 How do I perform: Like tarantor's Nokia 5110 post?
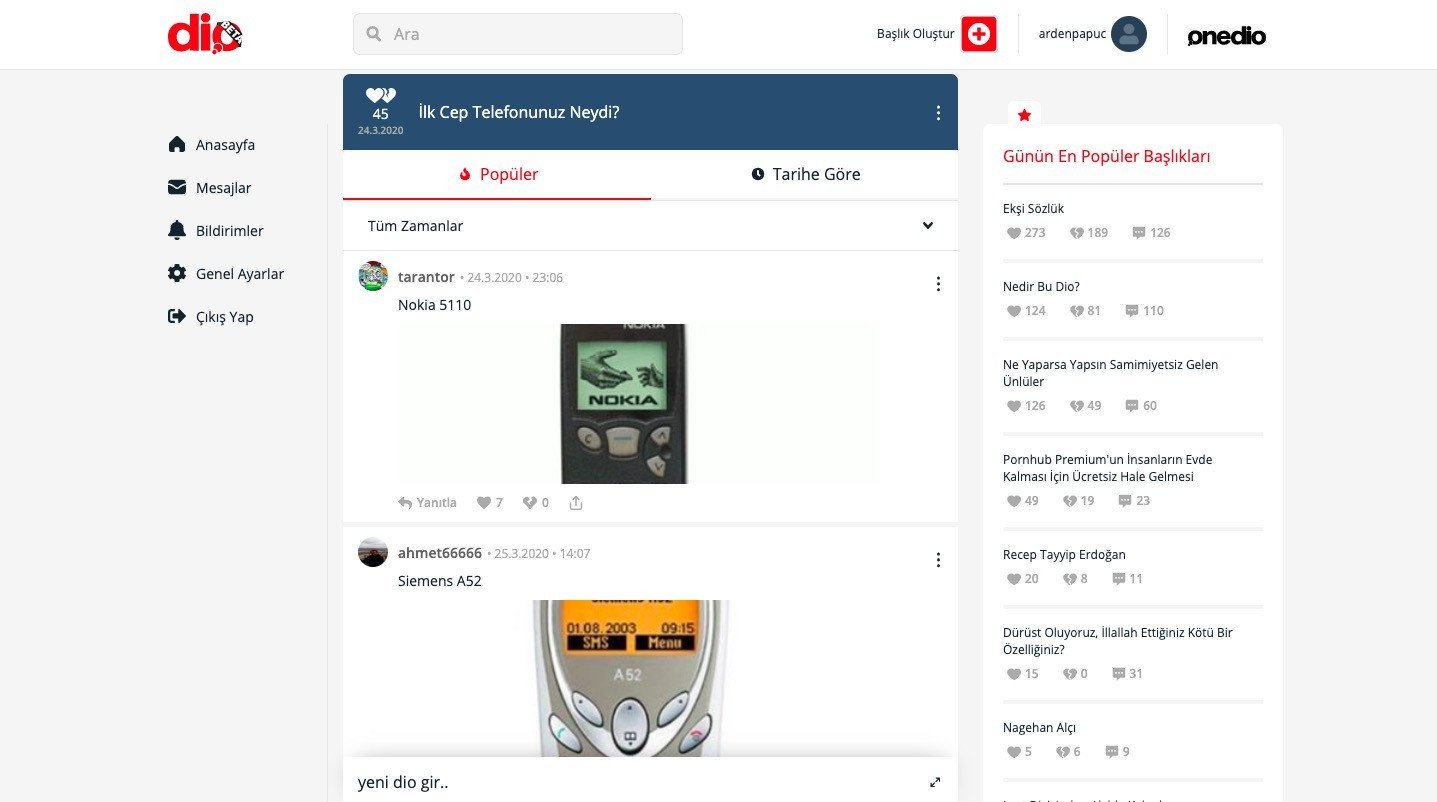(484, 503)
